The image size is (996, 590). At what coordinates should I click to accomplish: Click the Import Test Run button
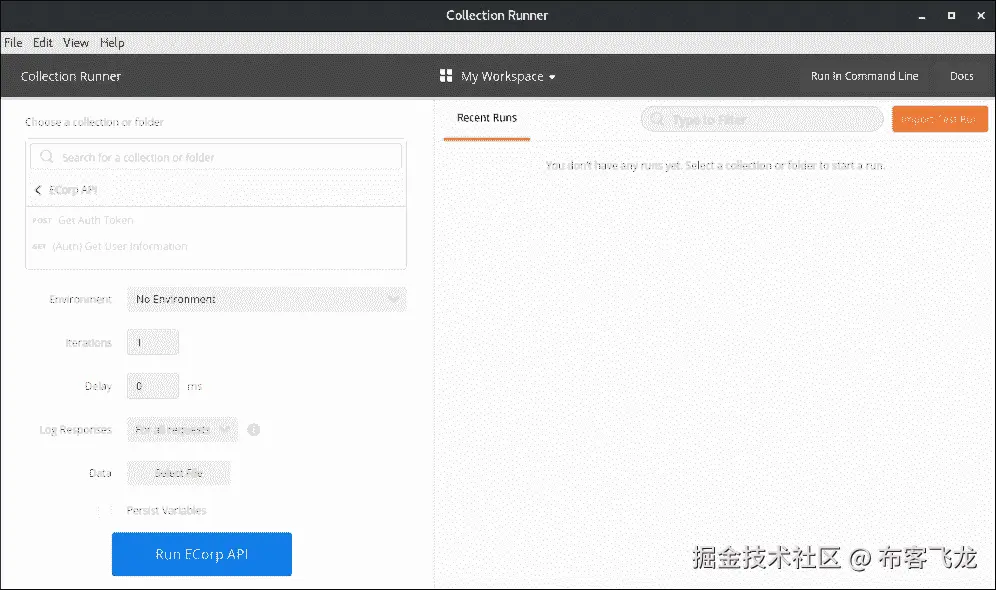pos(939,119)
